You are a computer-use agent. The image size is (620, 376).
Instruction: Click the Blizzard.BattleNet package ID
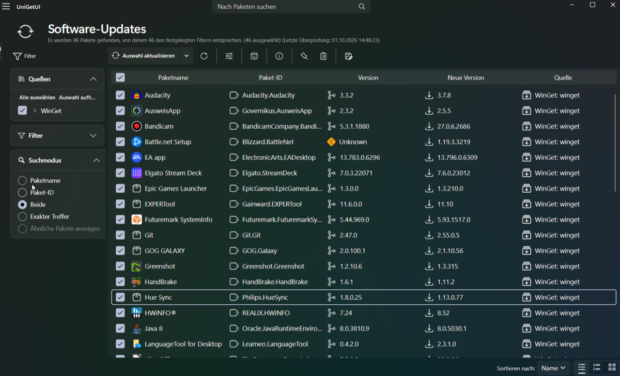(268, 142)
